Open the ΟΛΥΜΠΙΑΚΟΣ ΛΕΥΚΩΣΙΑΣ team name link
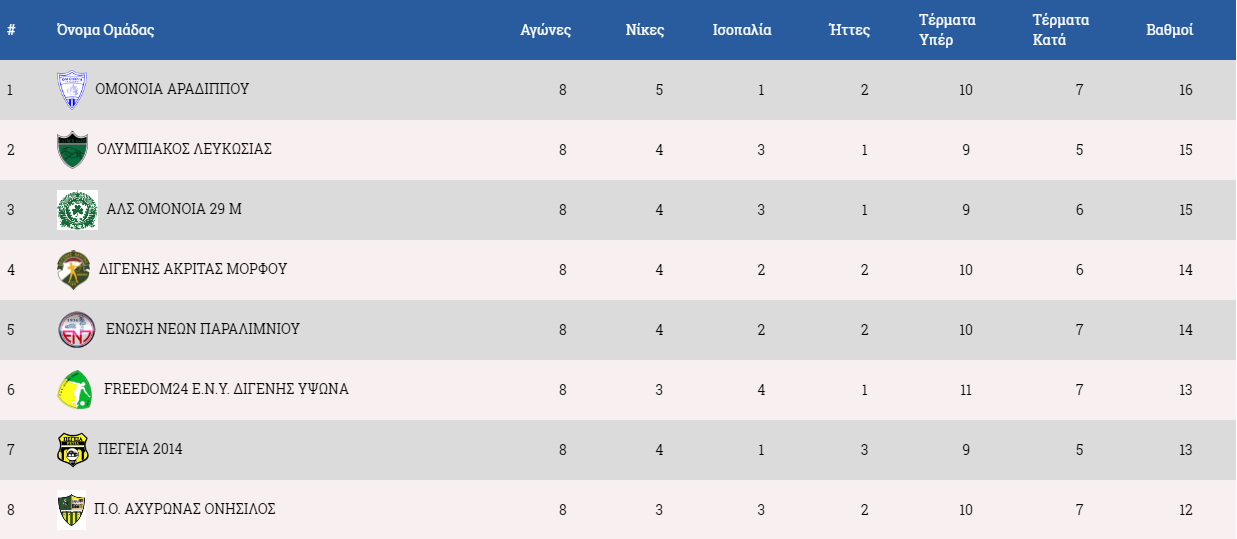 pos(184,149)
